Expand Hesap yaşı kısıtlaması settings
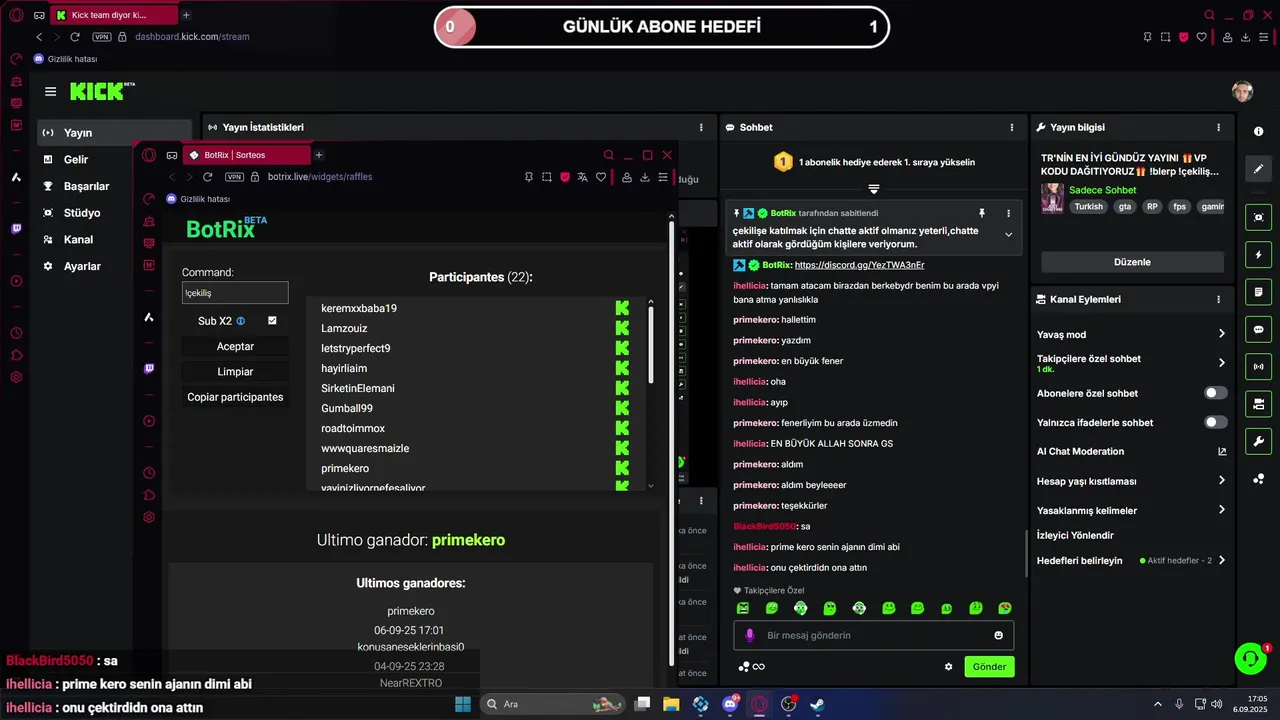 tap(1221, 481)
